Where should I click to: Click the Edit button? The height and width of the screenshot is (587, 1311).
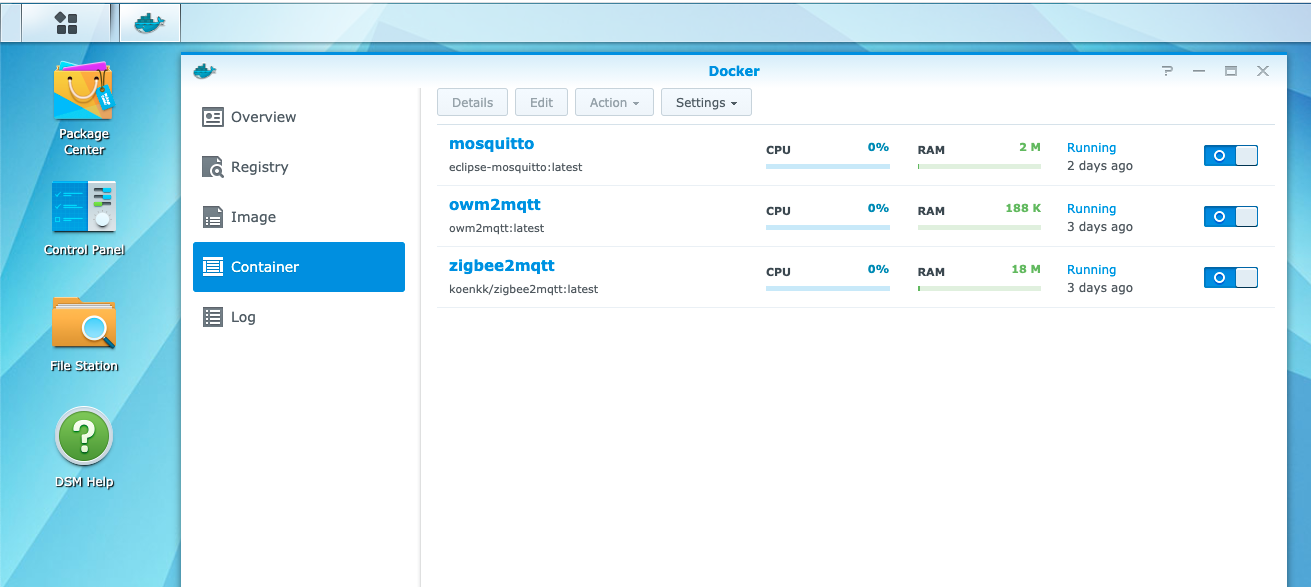[541, 102]
